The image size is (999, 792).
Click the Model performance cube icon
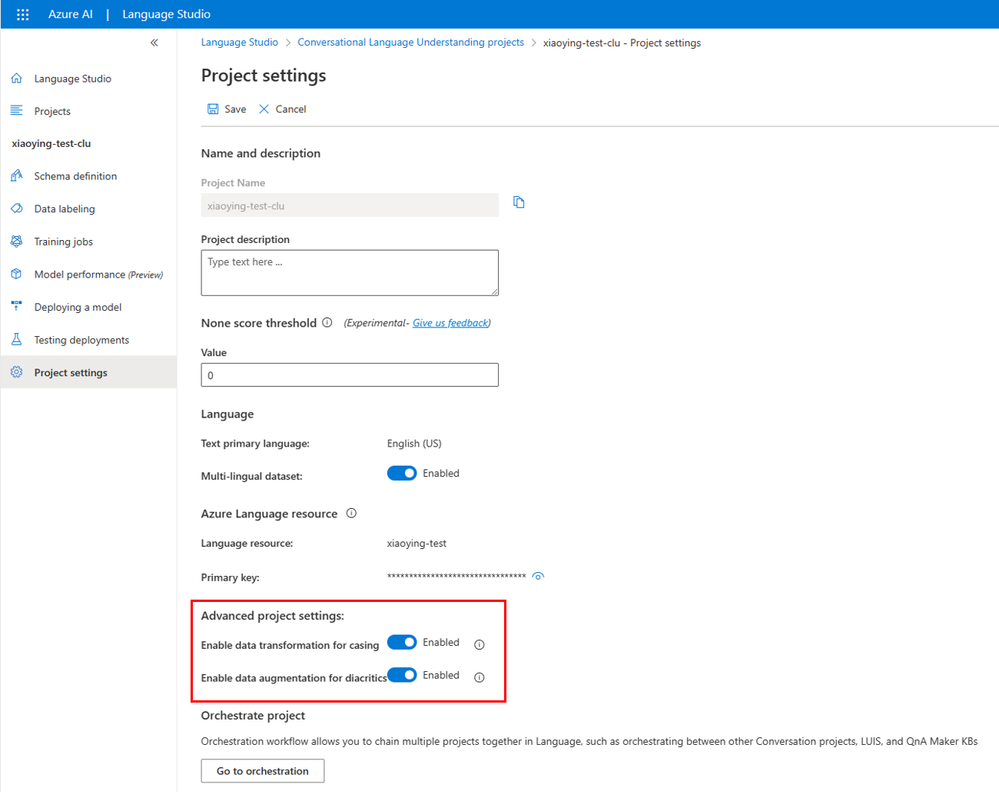tap(17, 274)
